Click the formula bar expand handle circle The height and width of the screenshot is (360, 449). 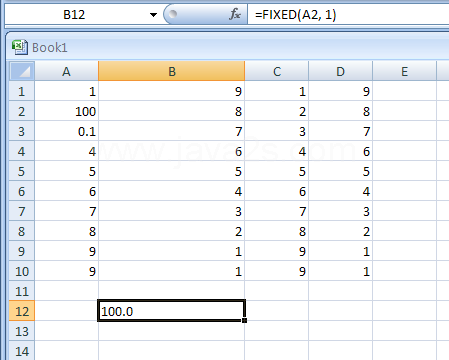173,14
